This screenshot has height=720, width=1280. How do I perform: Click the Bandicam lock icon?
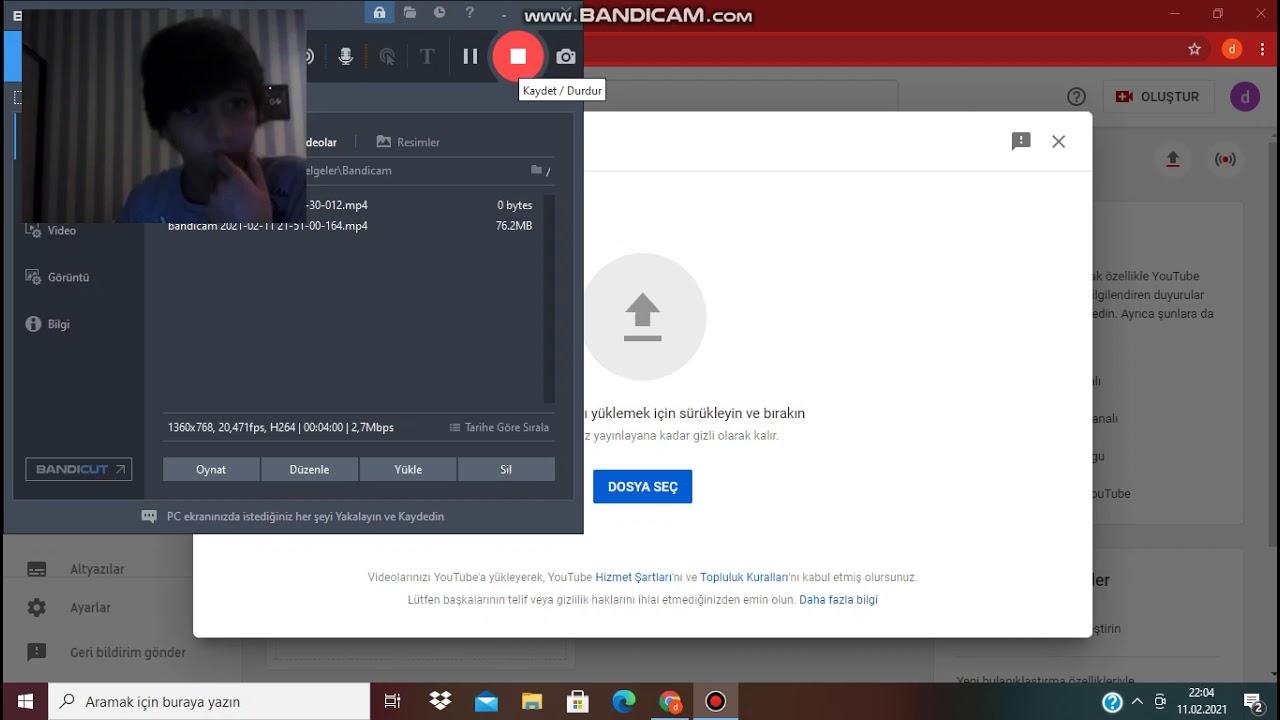tap(379, 12)
